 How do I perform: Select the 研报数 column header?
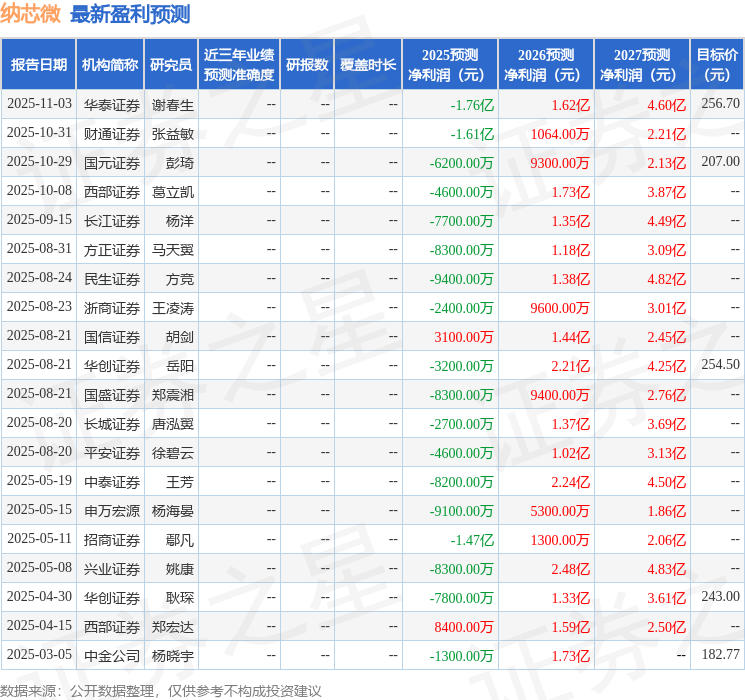point(307,64)
